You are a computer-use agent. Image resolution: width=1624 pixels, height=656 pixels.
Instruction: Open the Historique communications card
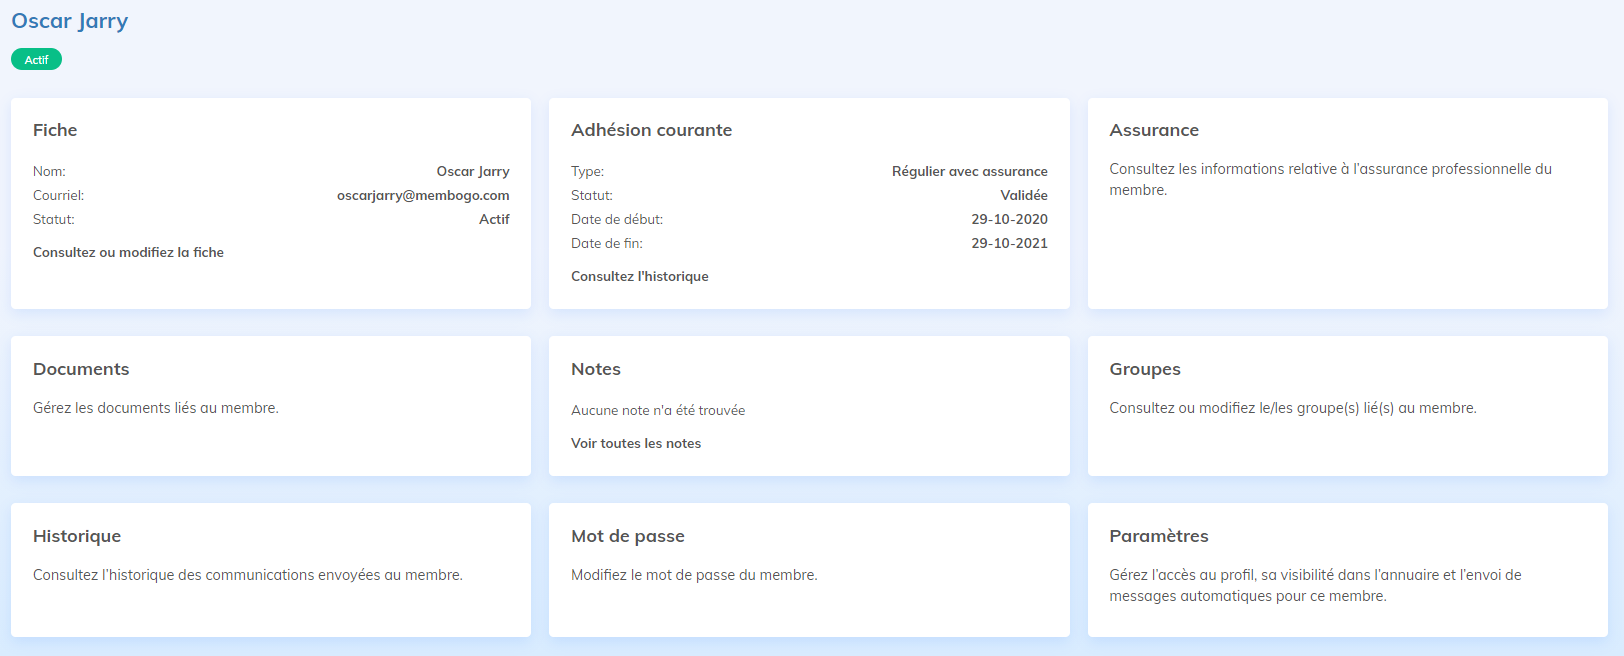tap(270, 569)
